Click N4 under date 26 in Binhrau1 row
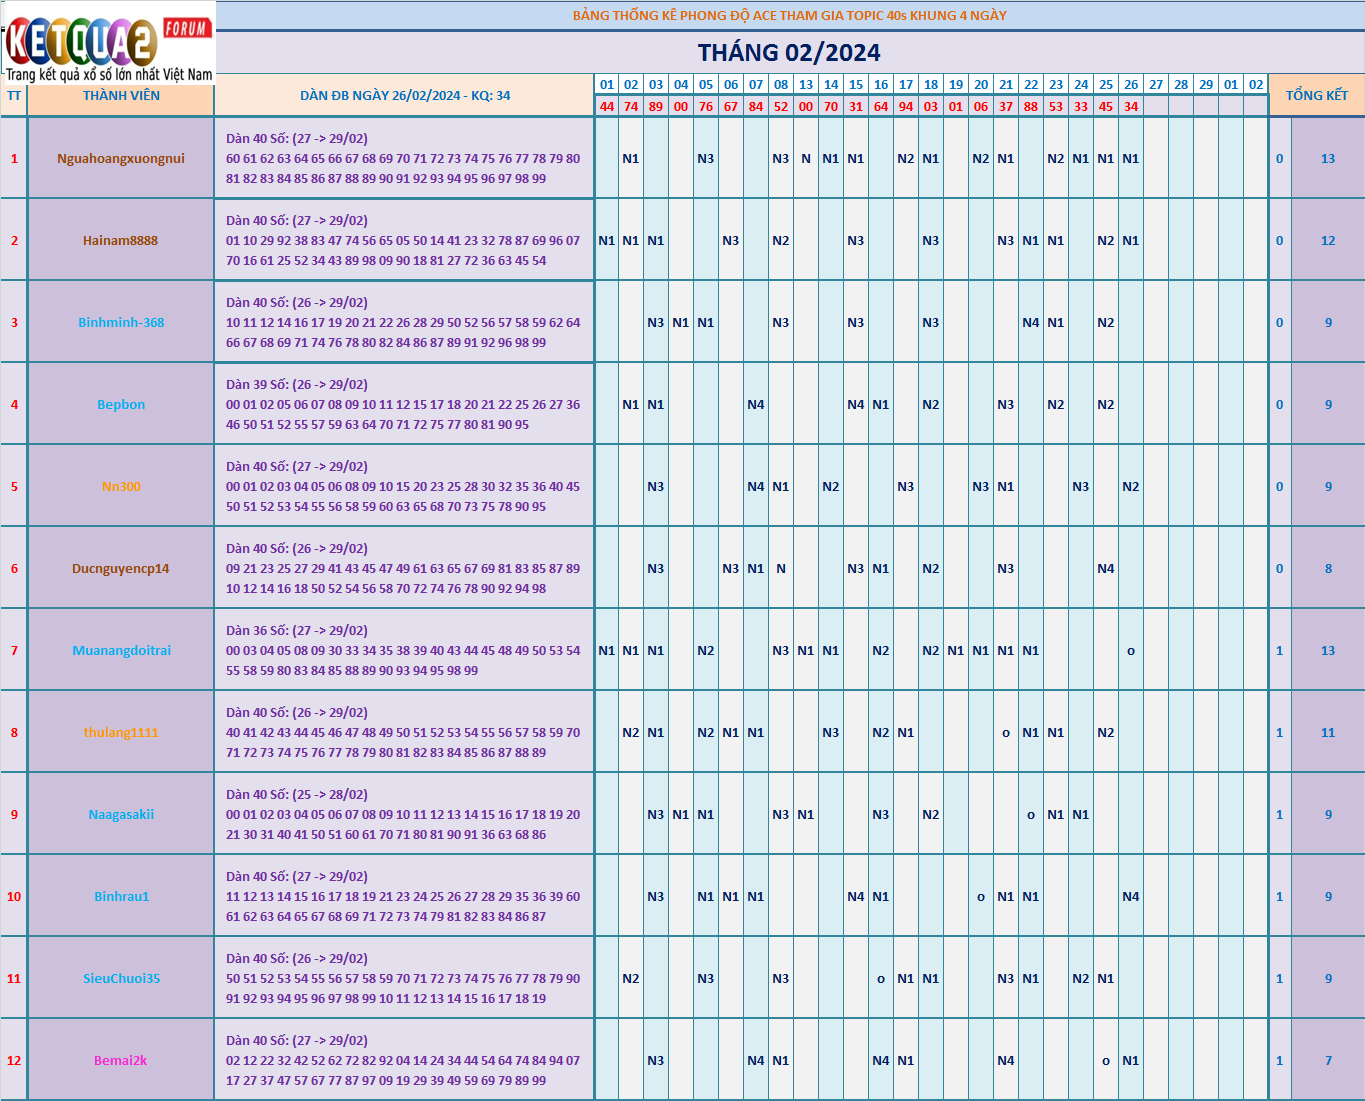 pyautogui.click(x=1131, y=896)
